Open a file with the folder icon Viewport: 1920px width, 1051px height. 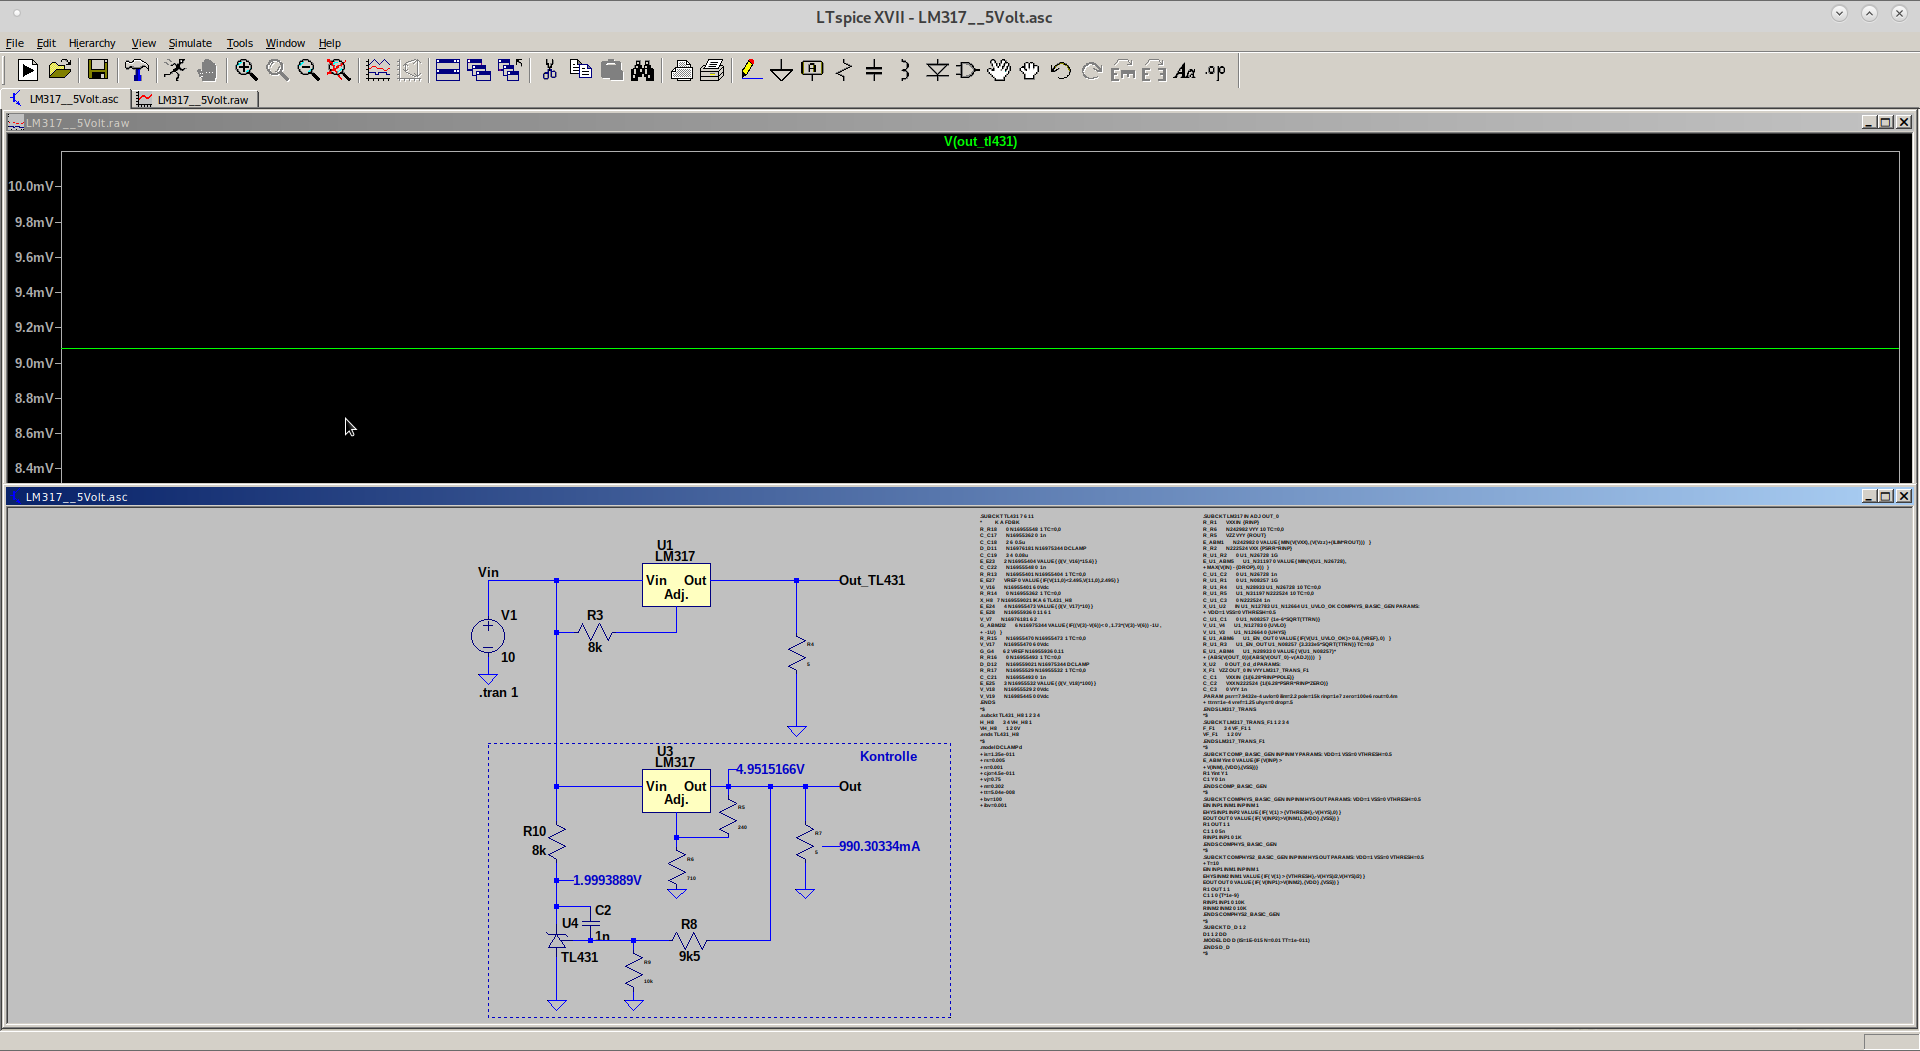click(60, 70)
